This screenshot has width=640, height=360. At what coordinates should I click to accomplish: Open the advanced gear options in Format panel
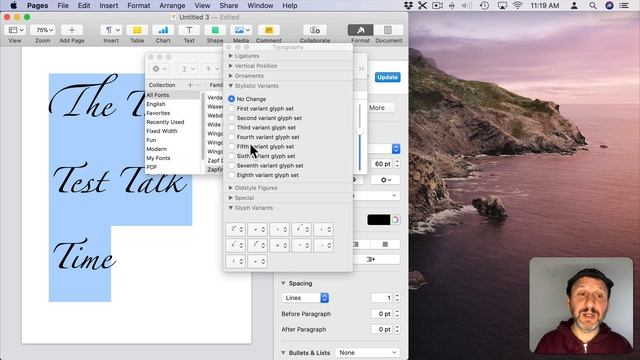pos(385,180)
